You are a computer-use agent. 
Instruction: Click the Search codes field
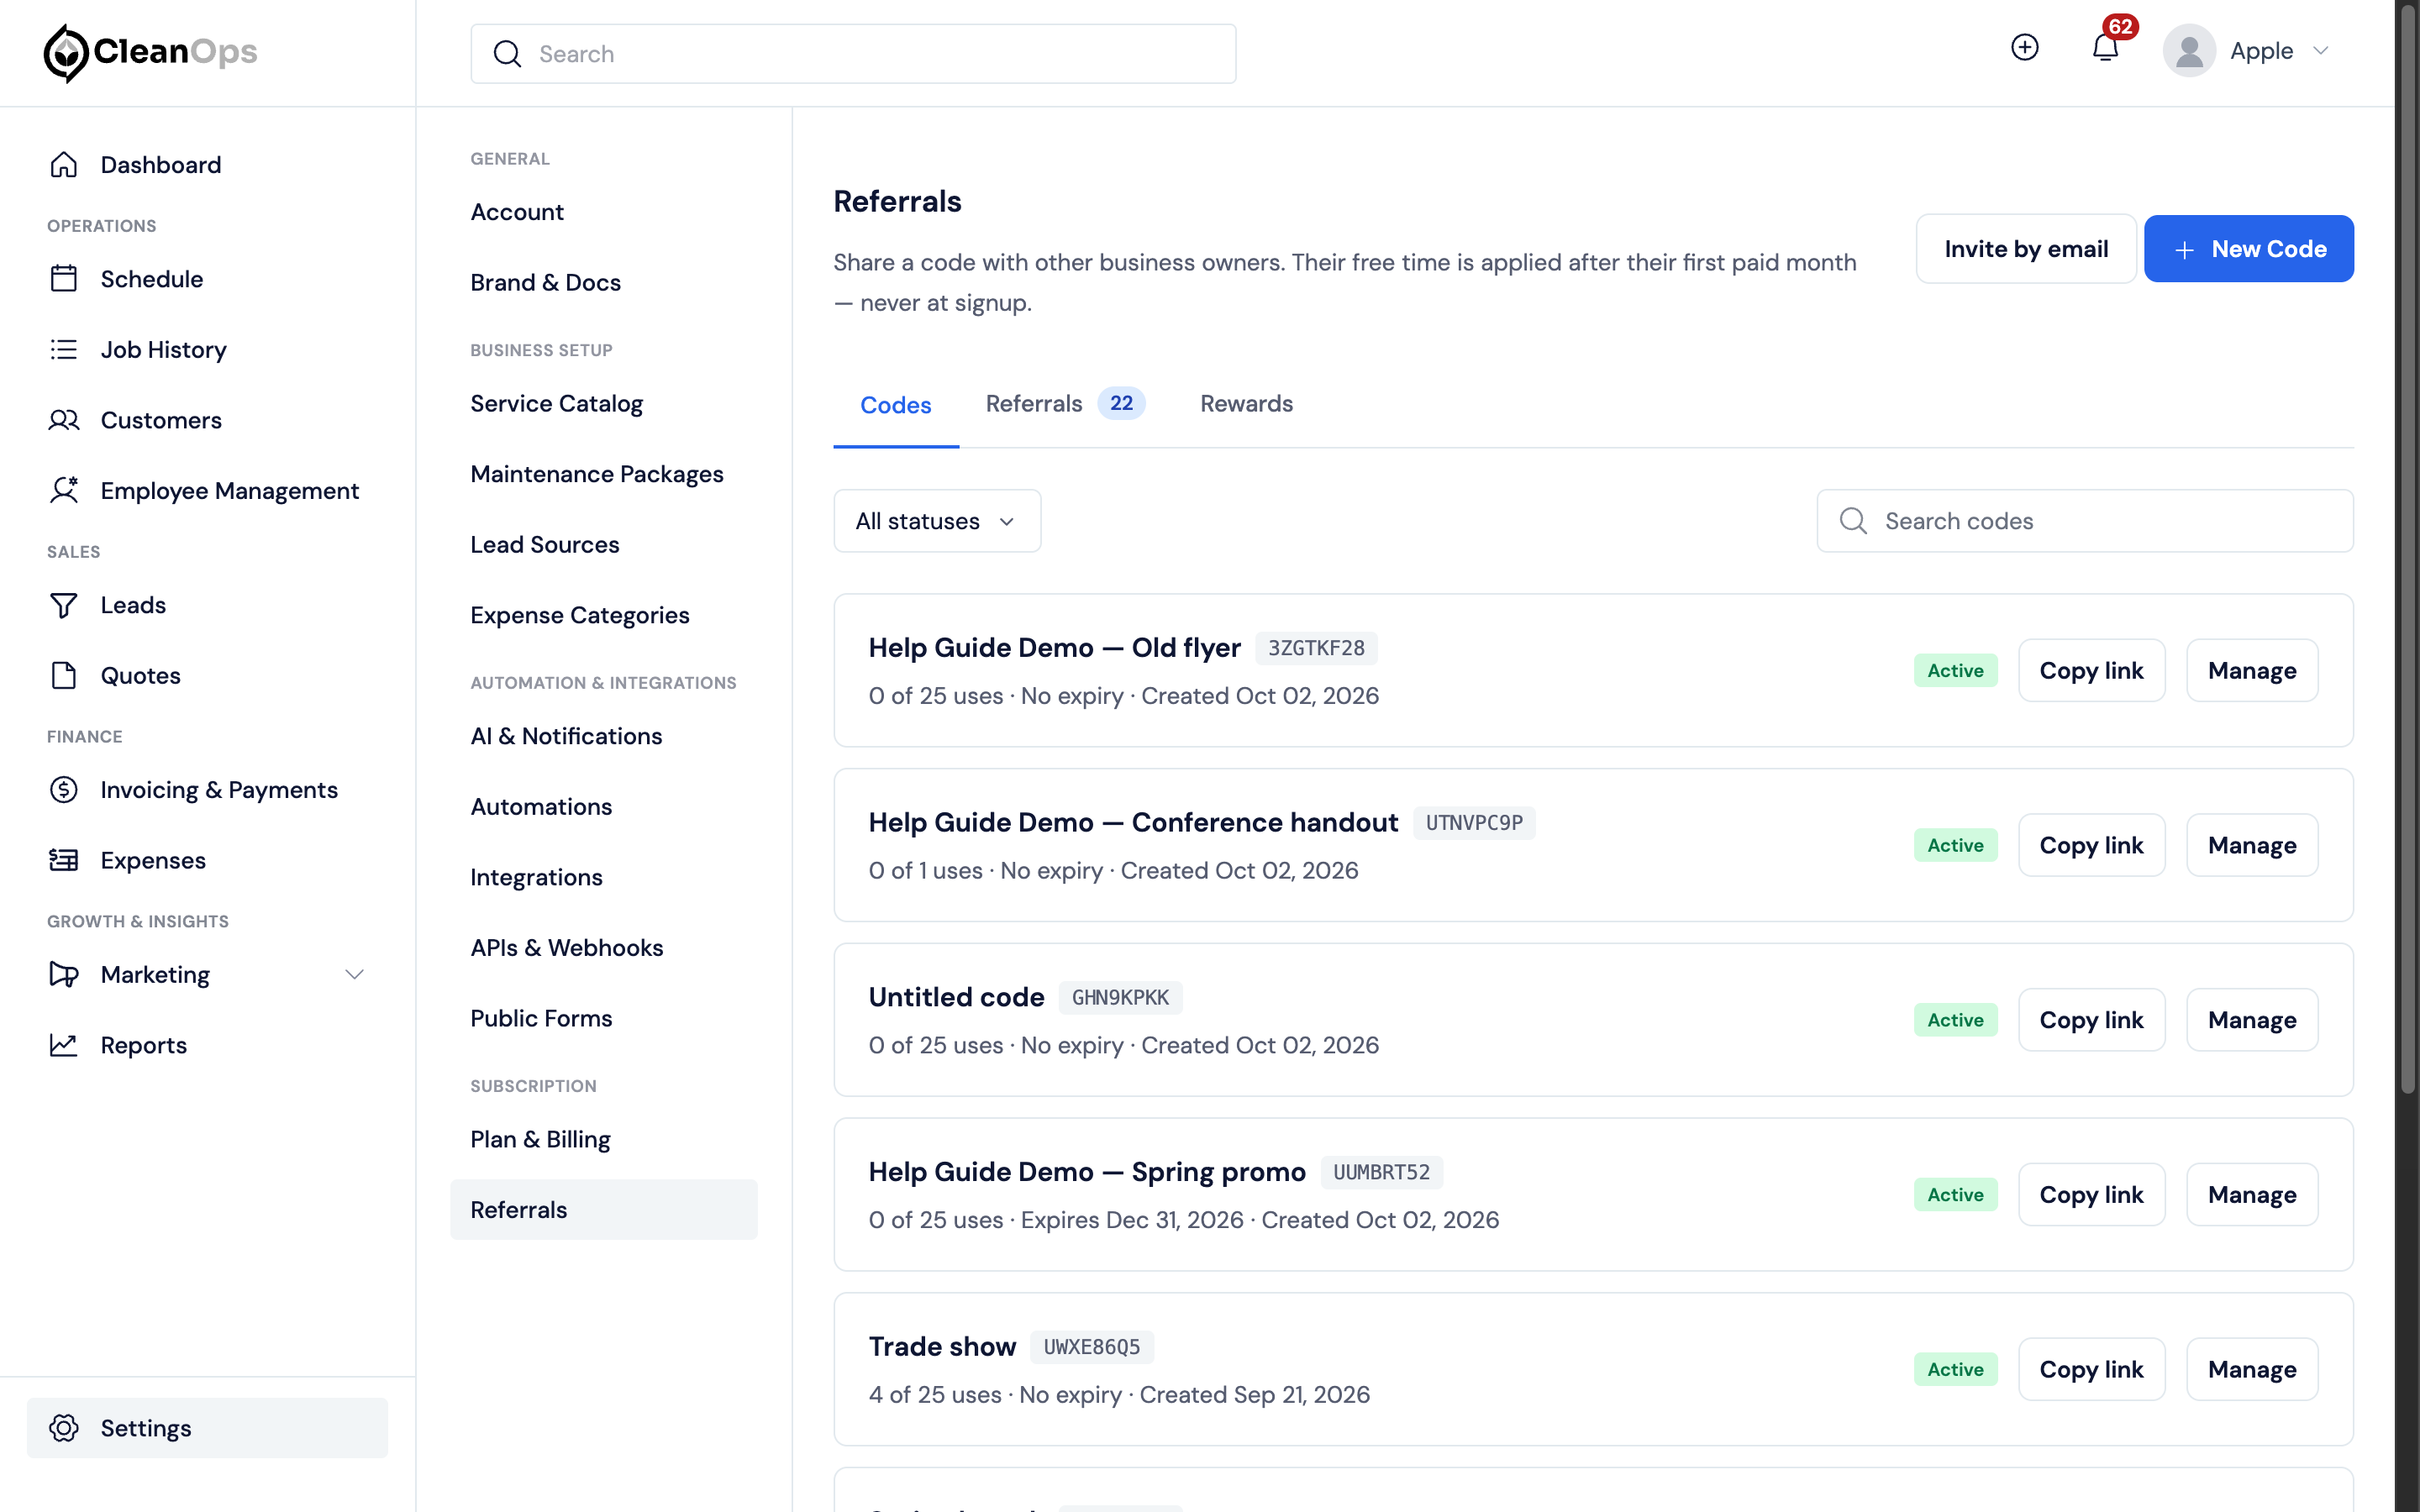[x=2085, y=521]
